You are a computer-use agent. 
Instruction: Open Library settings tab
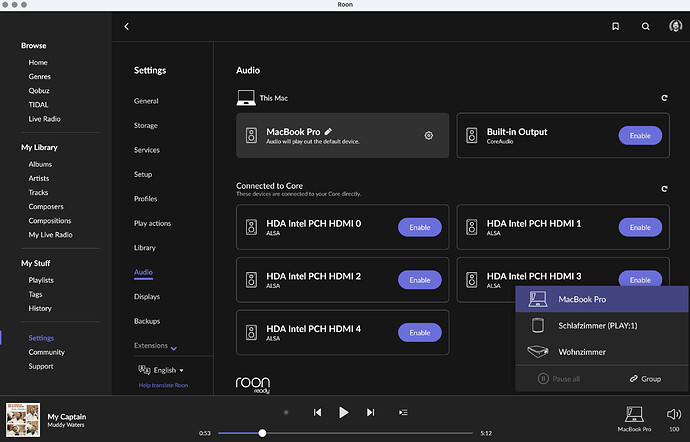pyautogui.click(x=145, y=247)
